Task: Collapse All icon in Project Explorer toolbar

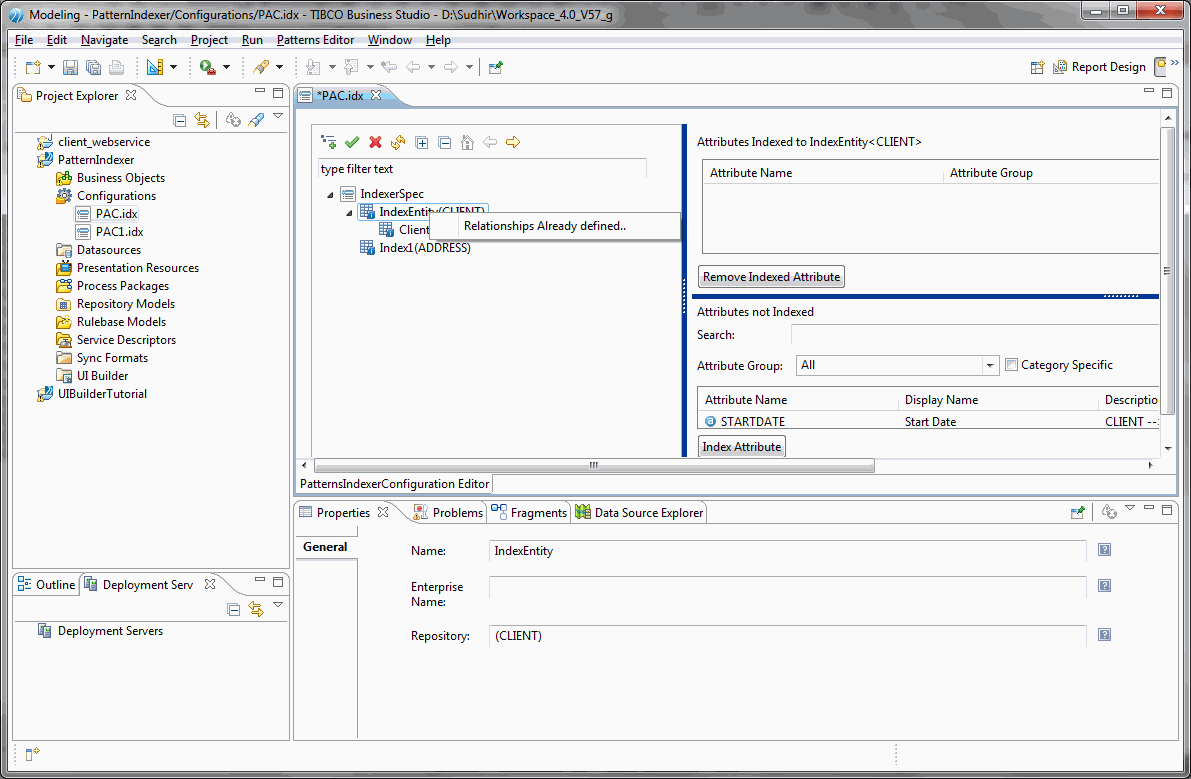Action: 179,120
